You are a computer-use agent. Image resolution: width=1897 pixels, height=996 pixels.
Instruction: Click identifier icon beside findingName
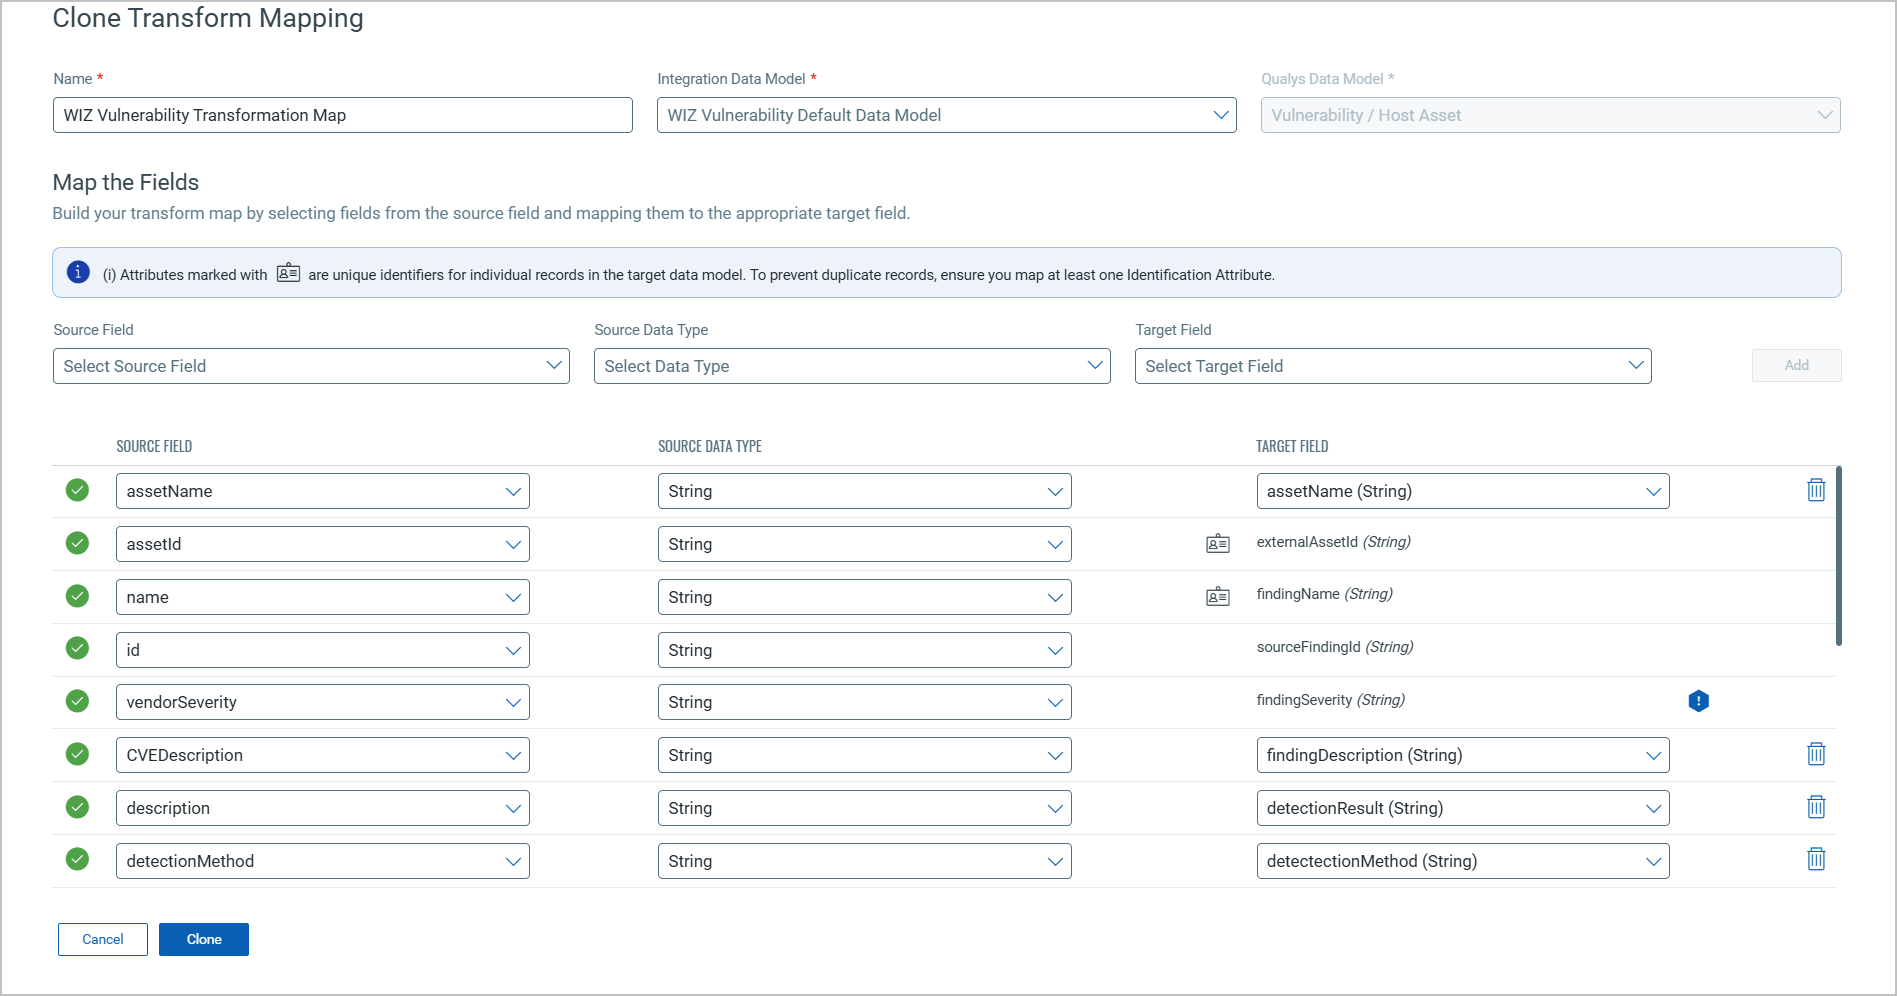[1217, 597]
